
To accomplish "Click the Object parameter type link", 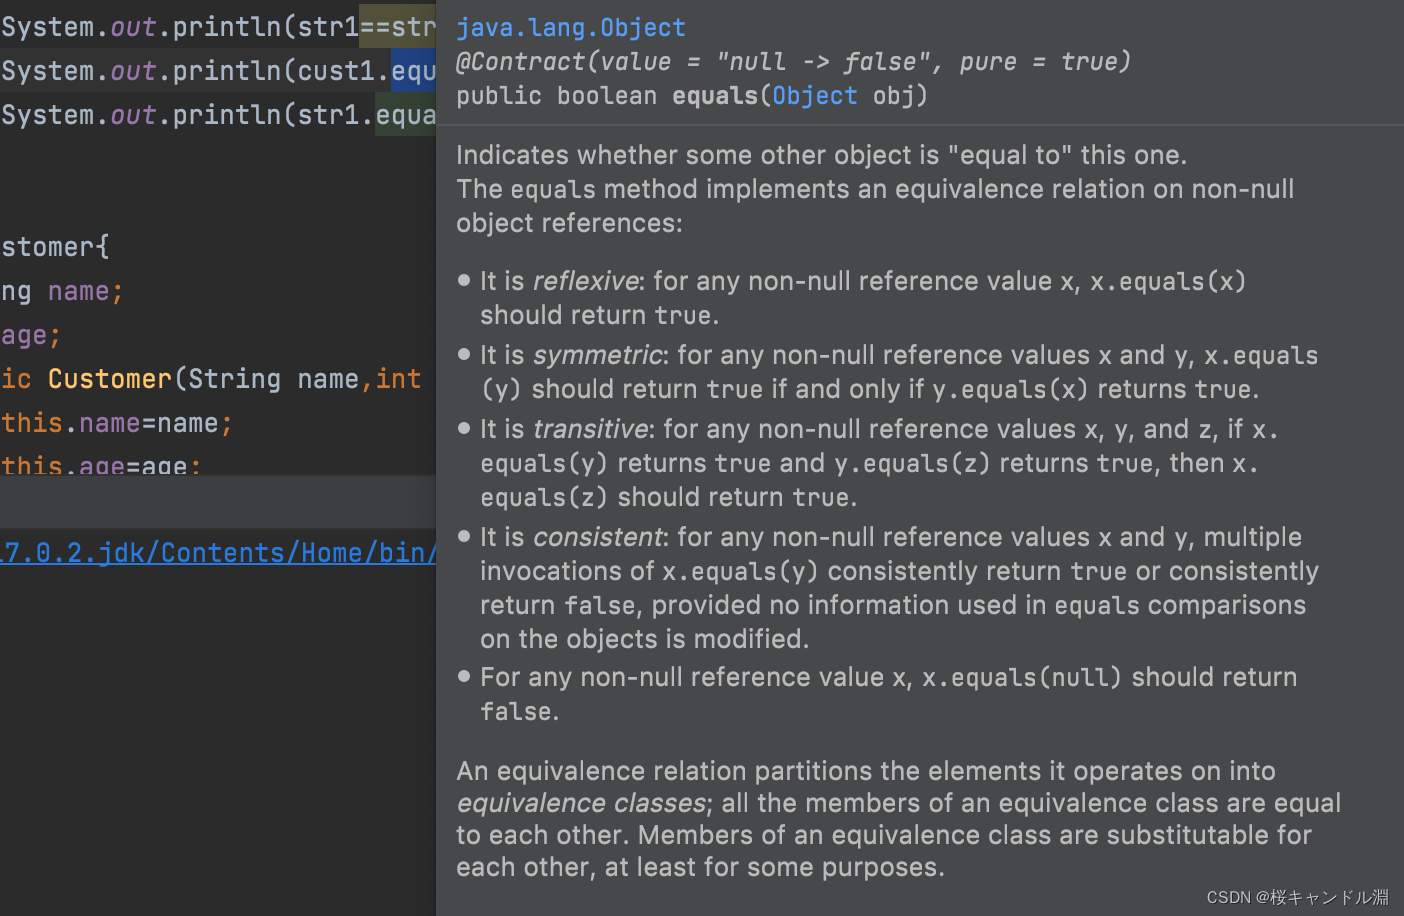I will pyautogui.click(x=814, y=95).
